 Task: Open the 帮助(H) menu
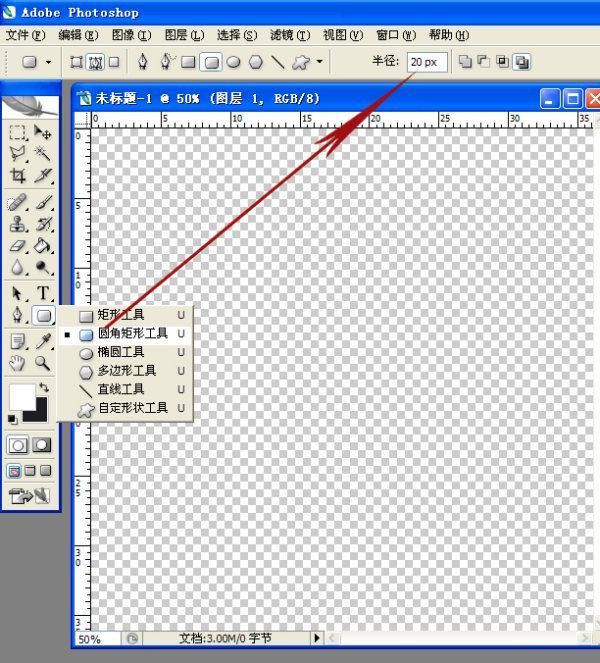(449, 35)
